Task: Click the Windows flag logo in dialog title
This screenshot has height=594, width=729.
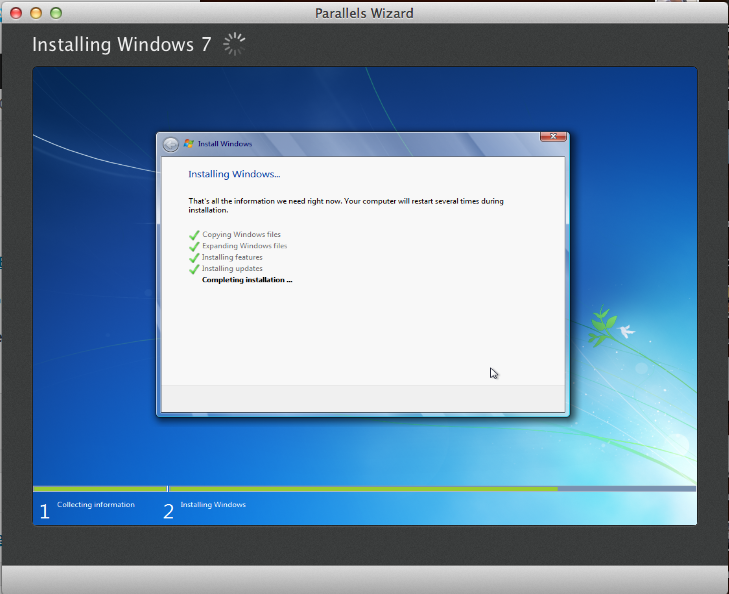Action: 189,144
